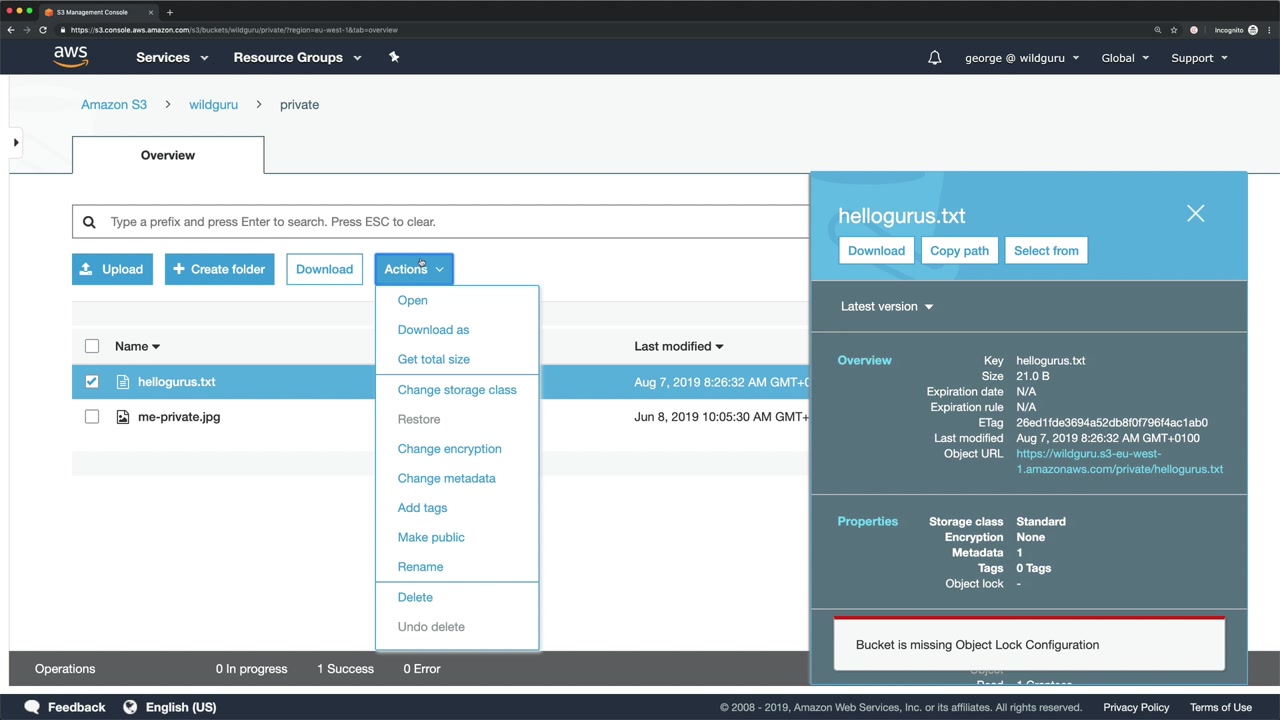Uncheck the hellogurus.txt row checkbox
The image size is (1280, 720).
(x=92, y=382)
